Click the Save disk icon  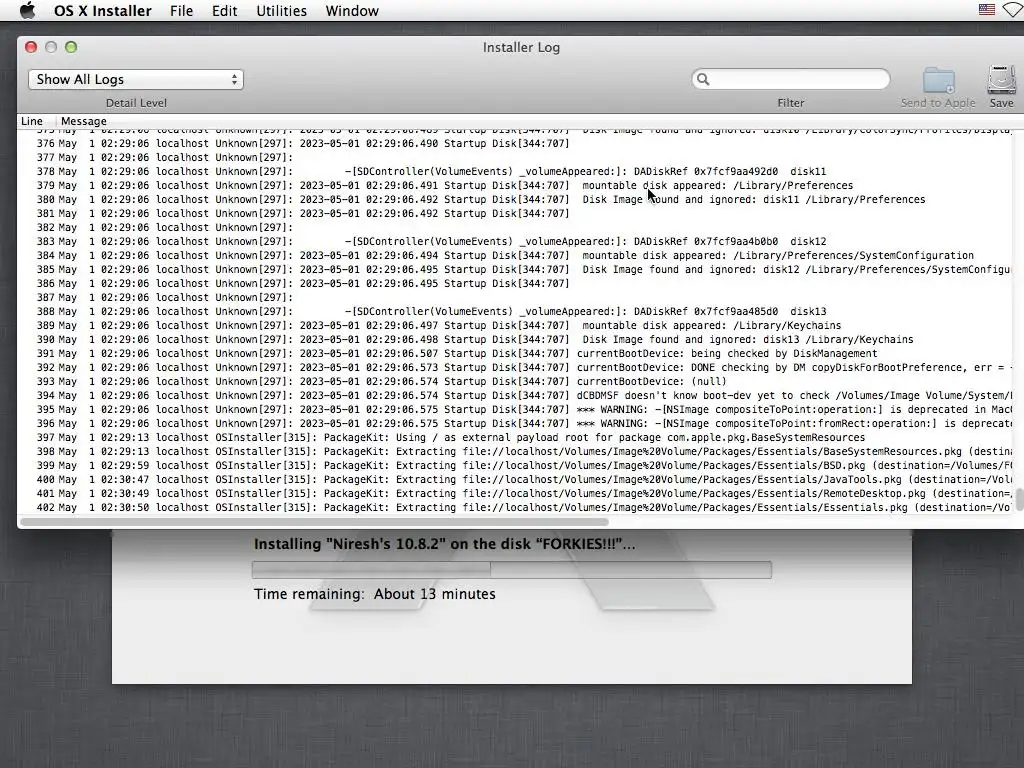[x=1001, y=80]
